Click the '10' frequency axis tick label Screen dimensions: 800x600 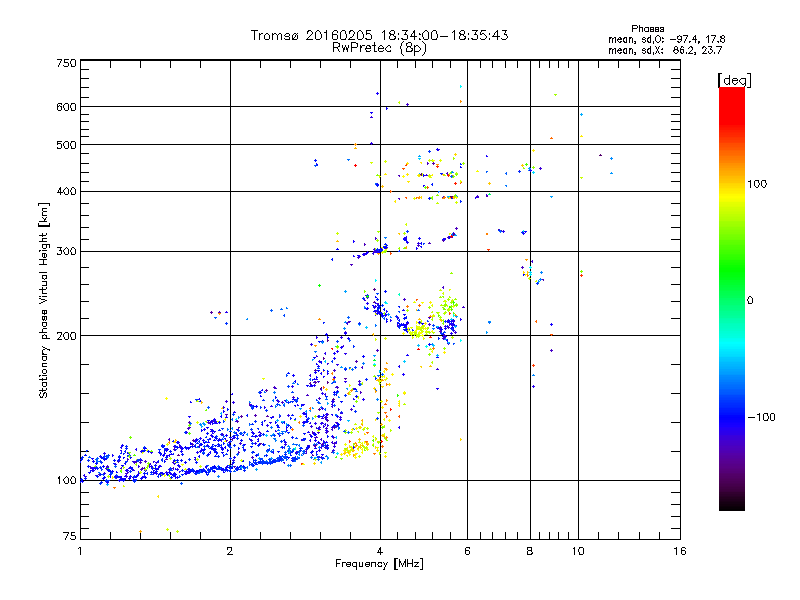(578, 551)
